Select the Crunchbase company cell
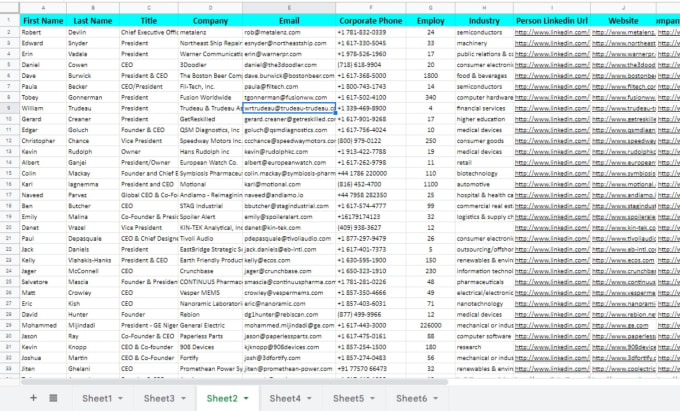The image size is (680, 411). click(210, 271)
